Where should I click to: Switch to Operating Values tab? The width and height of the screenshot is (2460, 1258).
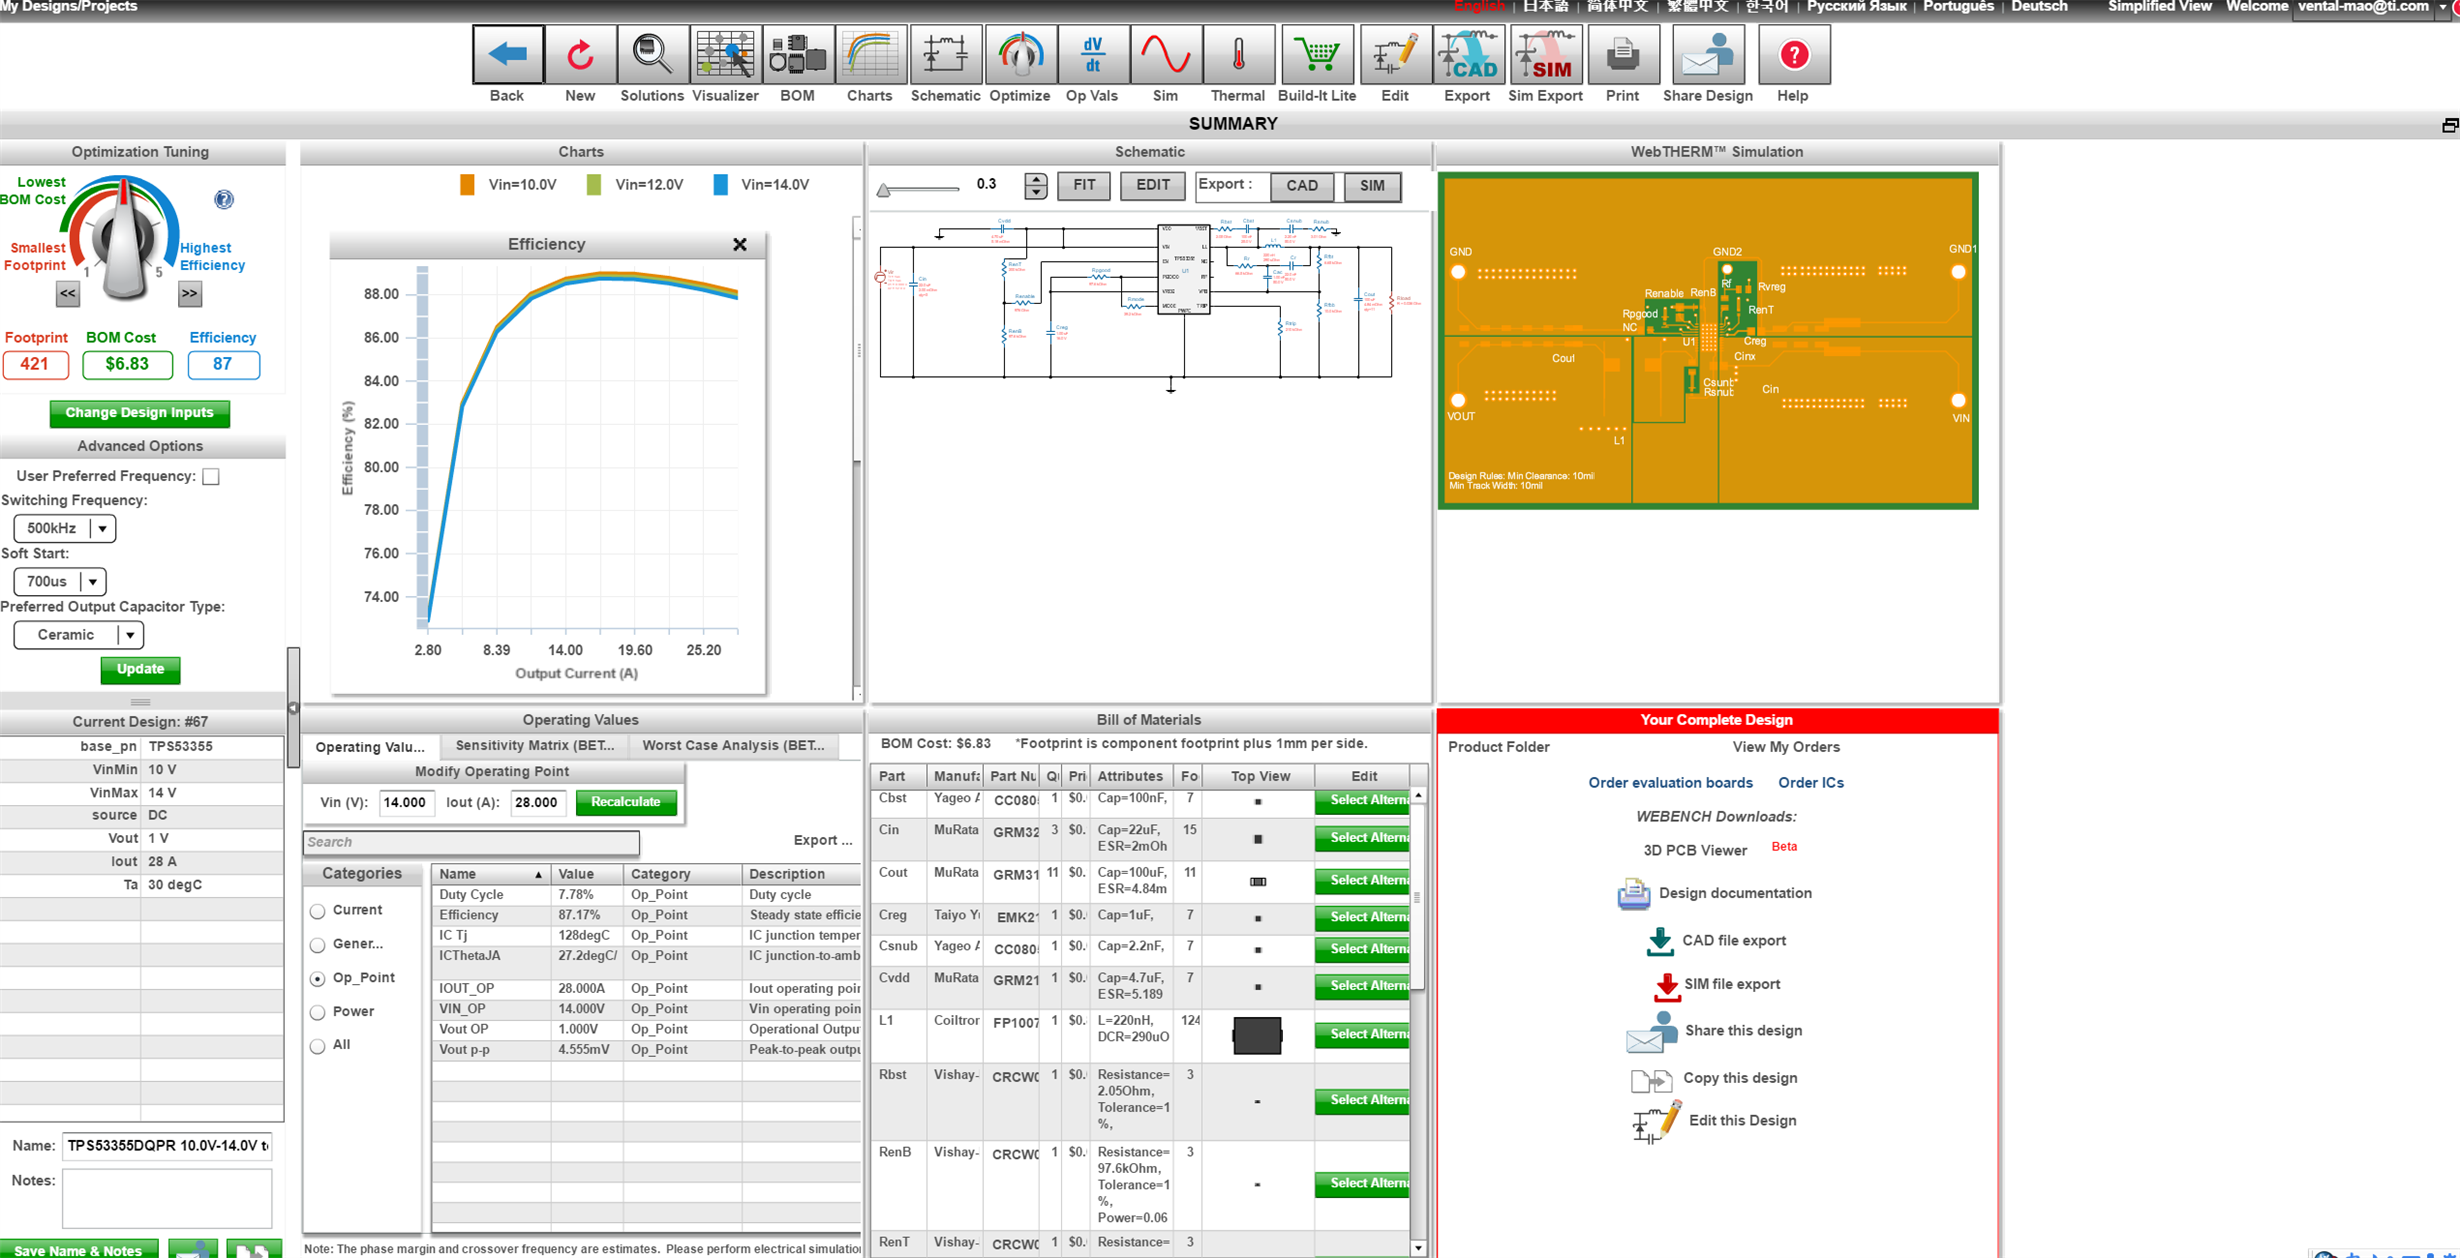point(370,747)
